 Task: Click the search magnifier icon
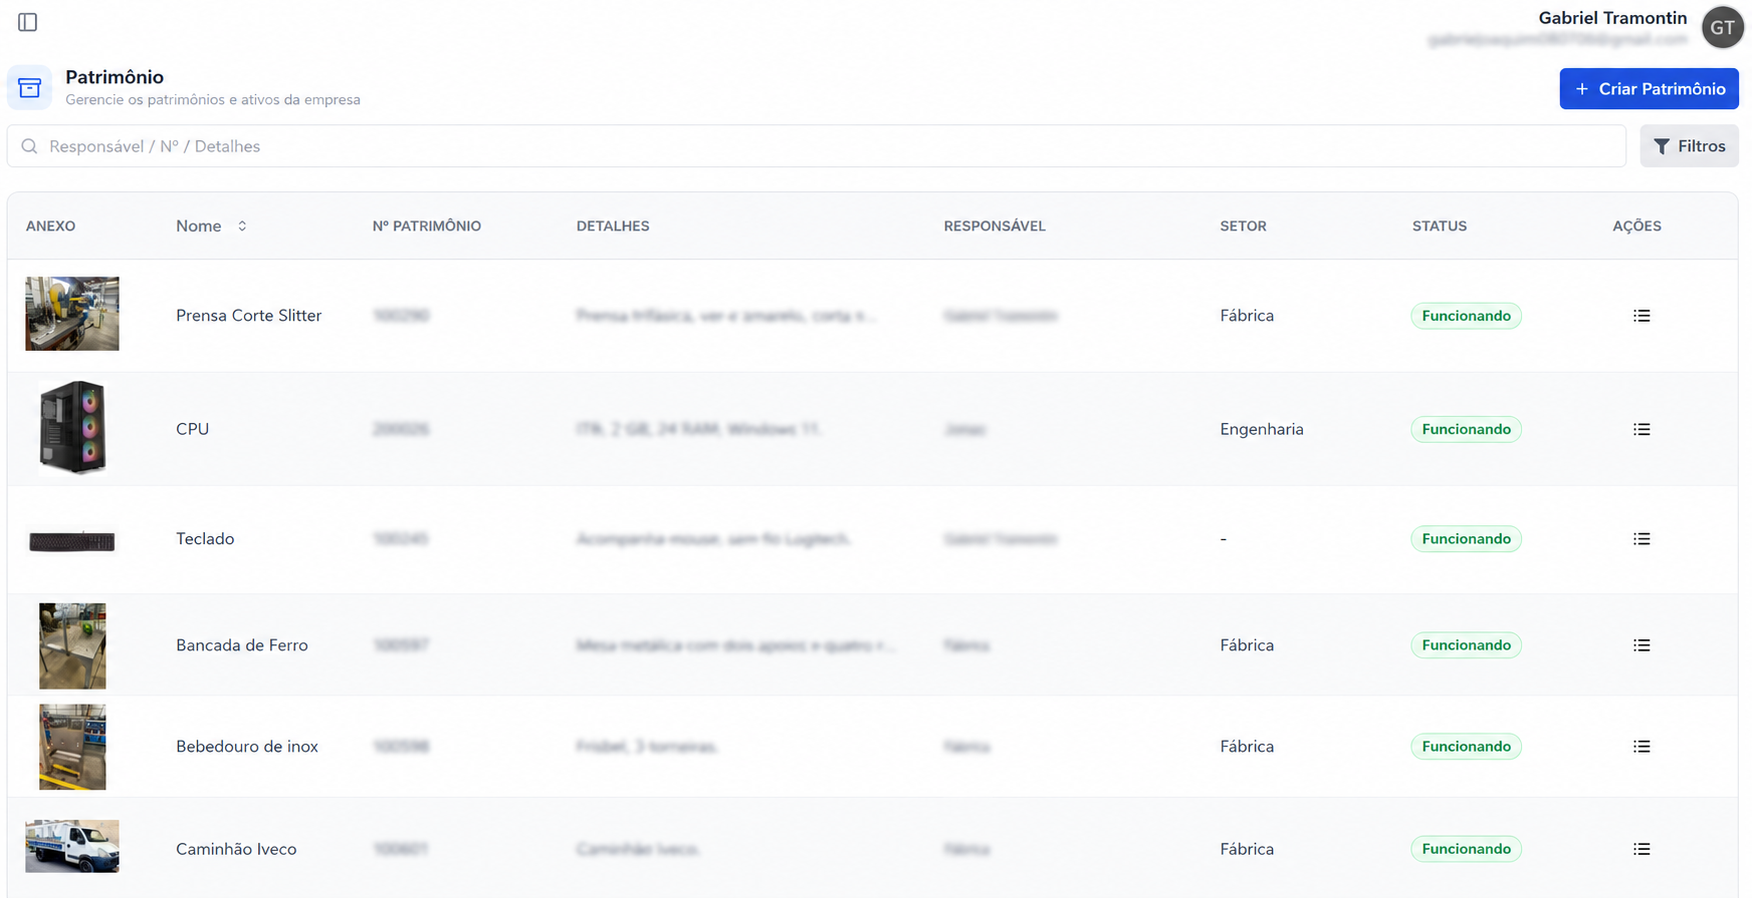click(x=30, y=146)
